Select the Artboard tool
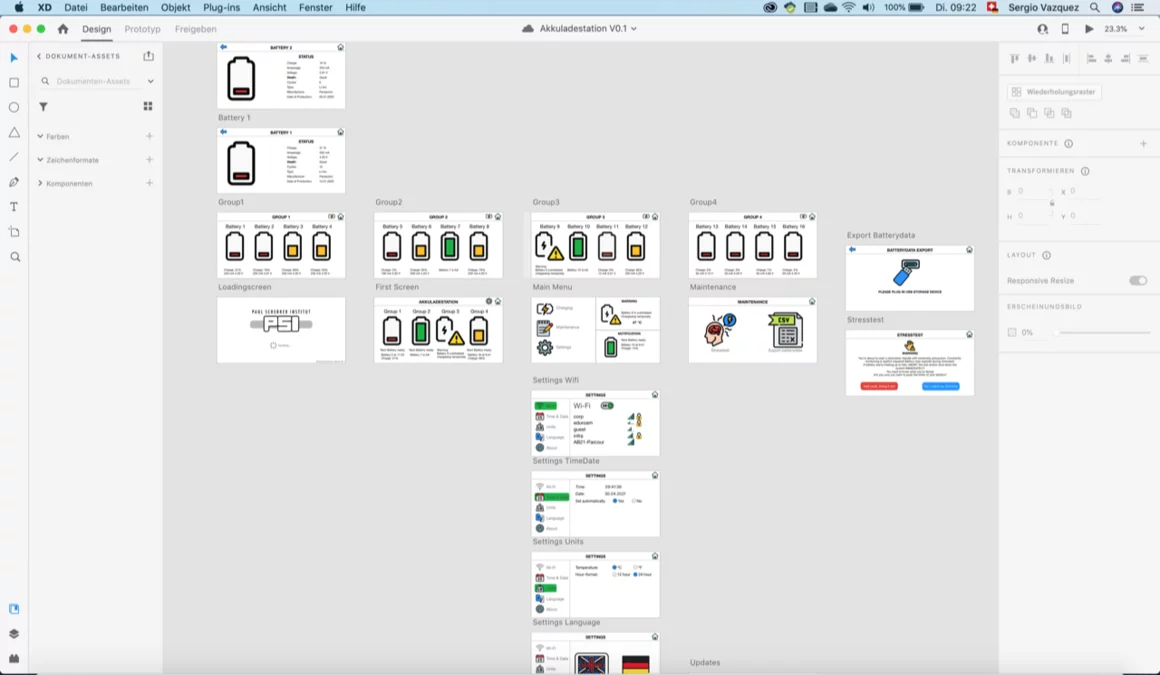Viewport: 1160px width, 675px height. (x=14, y=231)
